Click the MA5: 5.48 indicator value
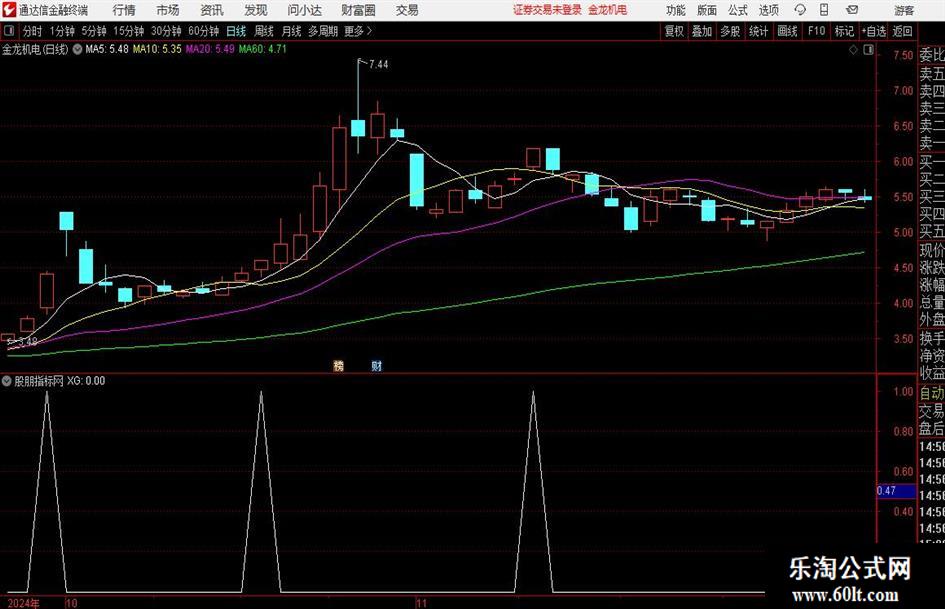 (x=107, y=49)
